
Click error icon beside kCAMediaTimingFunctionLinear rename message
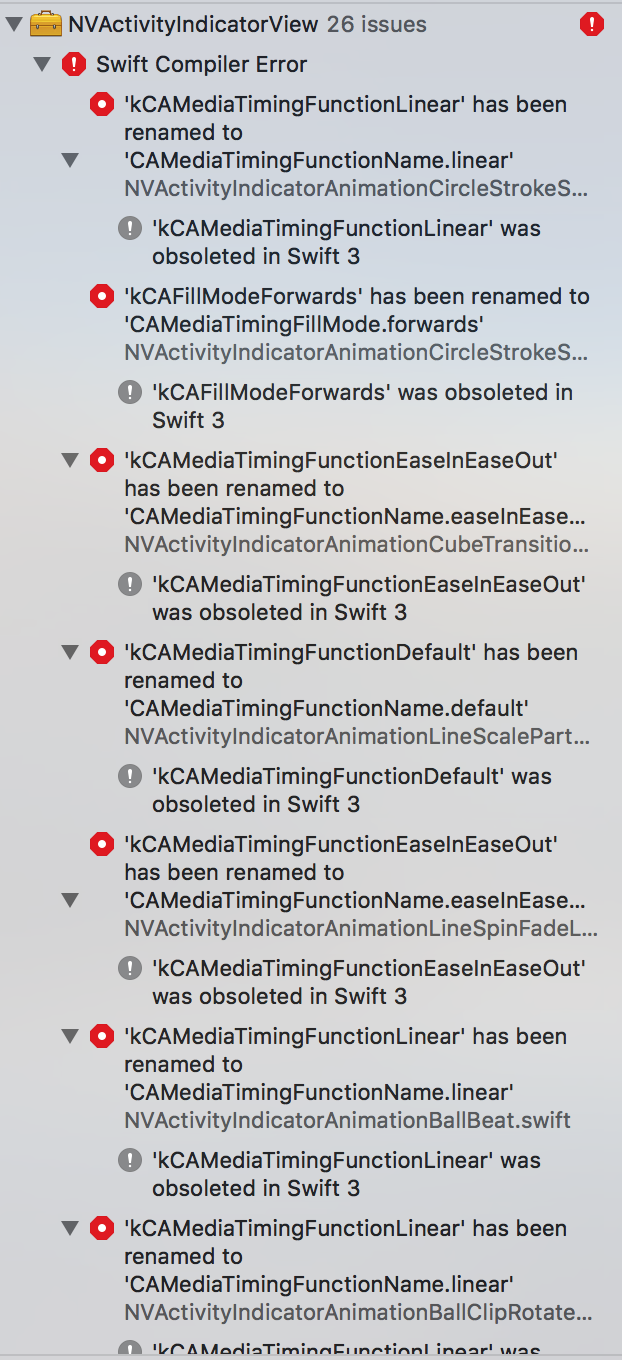point(101,104)
